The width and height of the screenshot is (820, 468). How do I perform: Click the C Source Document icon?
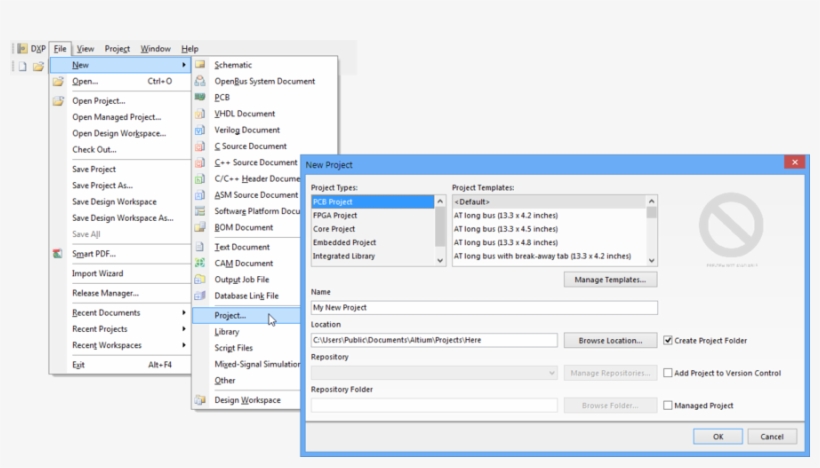click(200, 146)
